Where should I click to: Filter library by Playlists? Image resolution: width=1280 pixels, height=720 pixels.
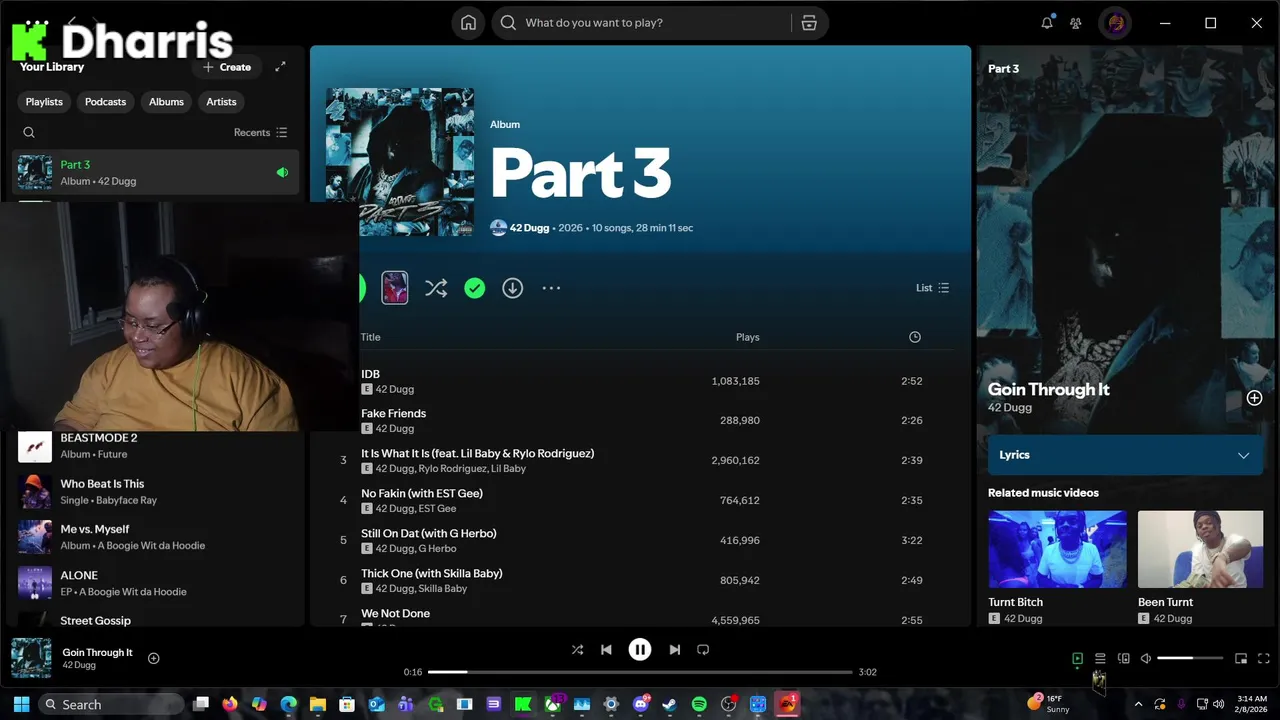pyautogui.click(x=44, y=102)
